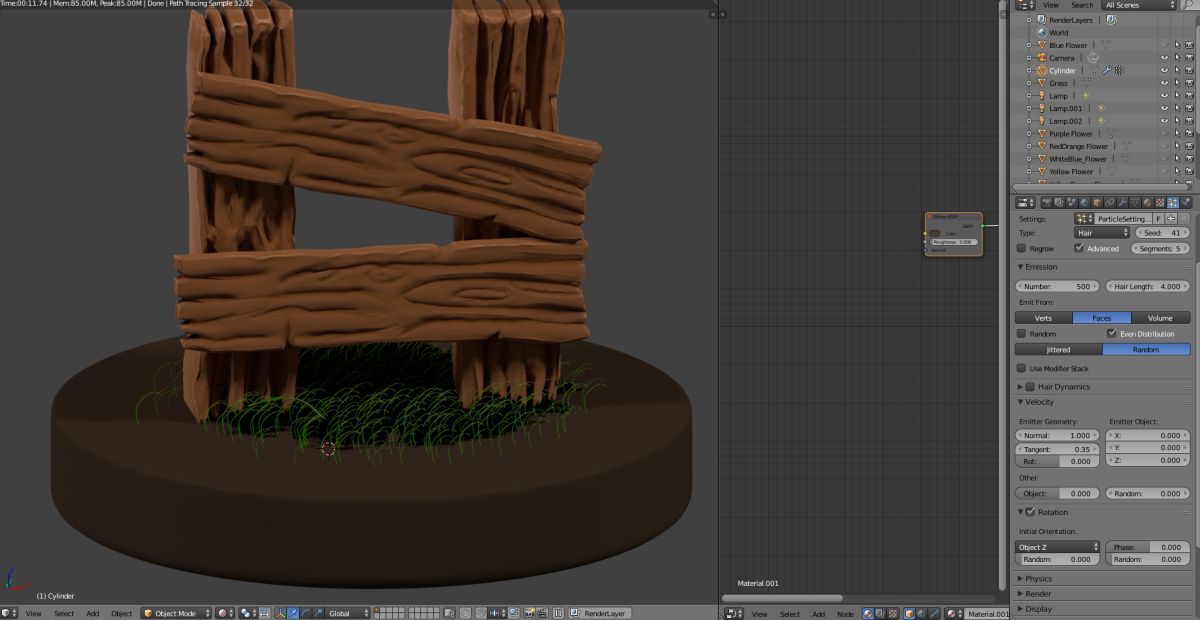1200x620 pixels.
Task: Select the texture nodes checker icon in node header
Action: coord(892,613)
